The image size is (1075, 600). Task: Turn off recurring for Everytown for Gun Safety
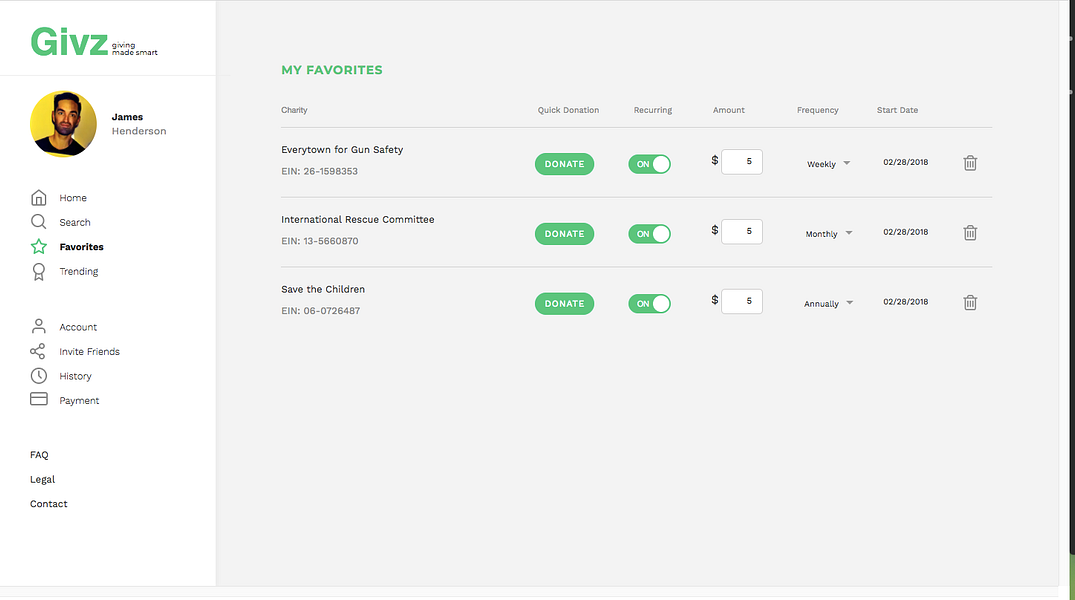pos(649,164)
